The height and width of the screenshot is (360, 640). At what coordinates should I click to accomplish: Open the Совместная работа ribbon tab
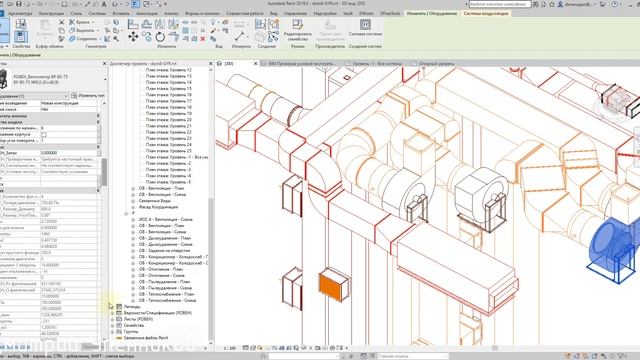(244, 13)
